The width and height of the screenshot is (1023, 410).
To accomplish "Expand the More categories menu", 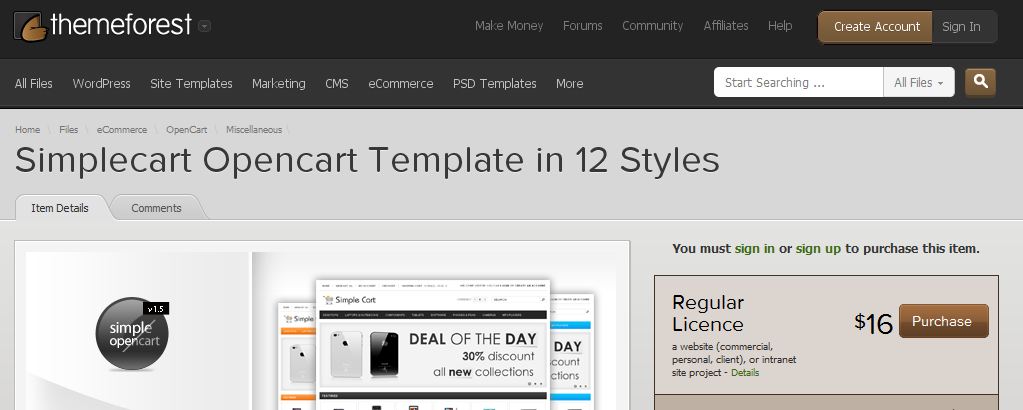I will [x=570, y=84].
